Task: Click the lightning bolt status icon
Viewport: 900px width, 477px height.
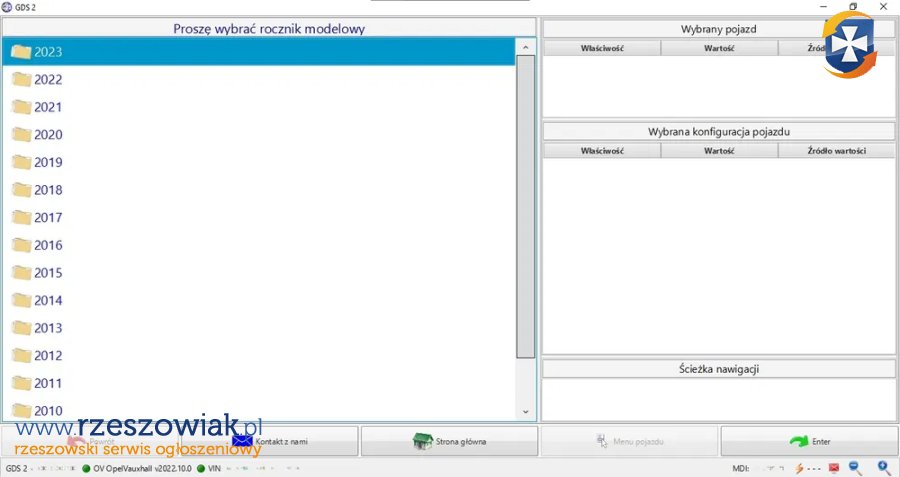Action: click(x=798, y=467)
